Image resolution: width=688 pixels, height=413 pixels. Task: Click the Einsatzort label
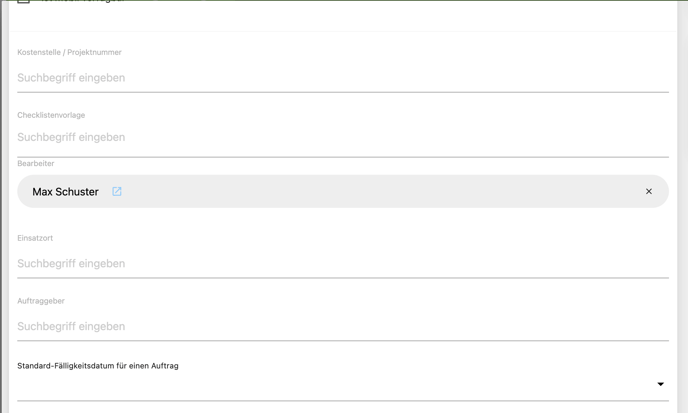click(x=35, y=238)
